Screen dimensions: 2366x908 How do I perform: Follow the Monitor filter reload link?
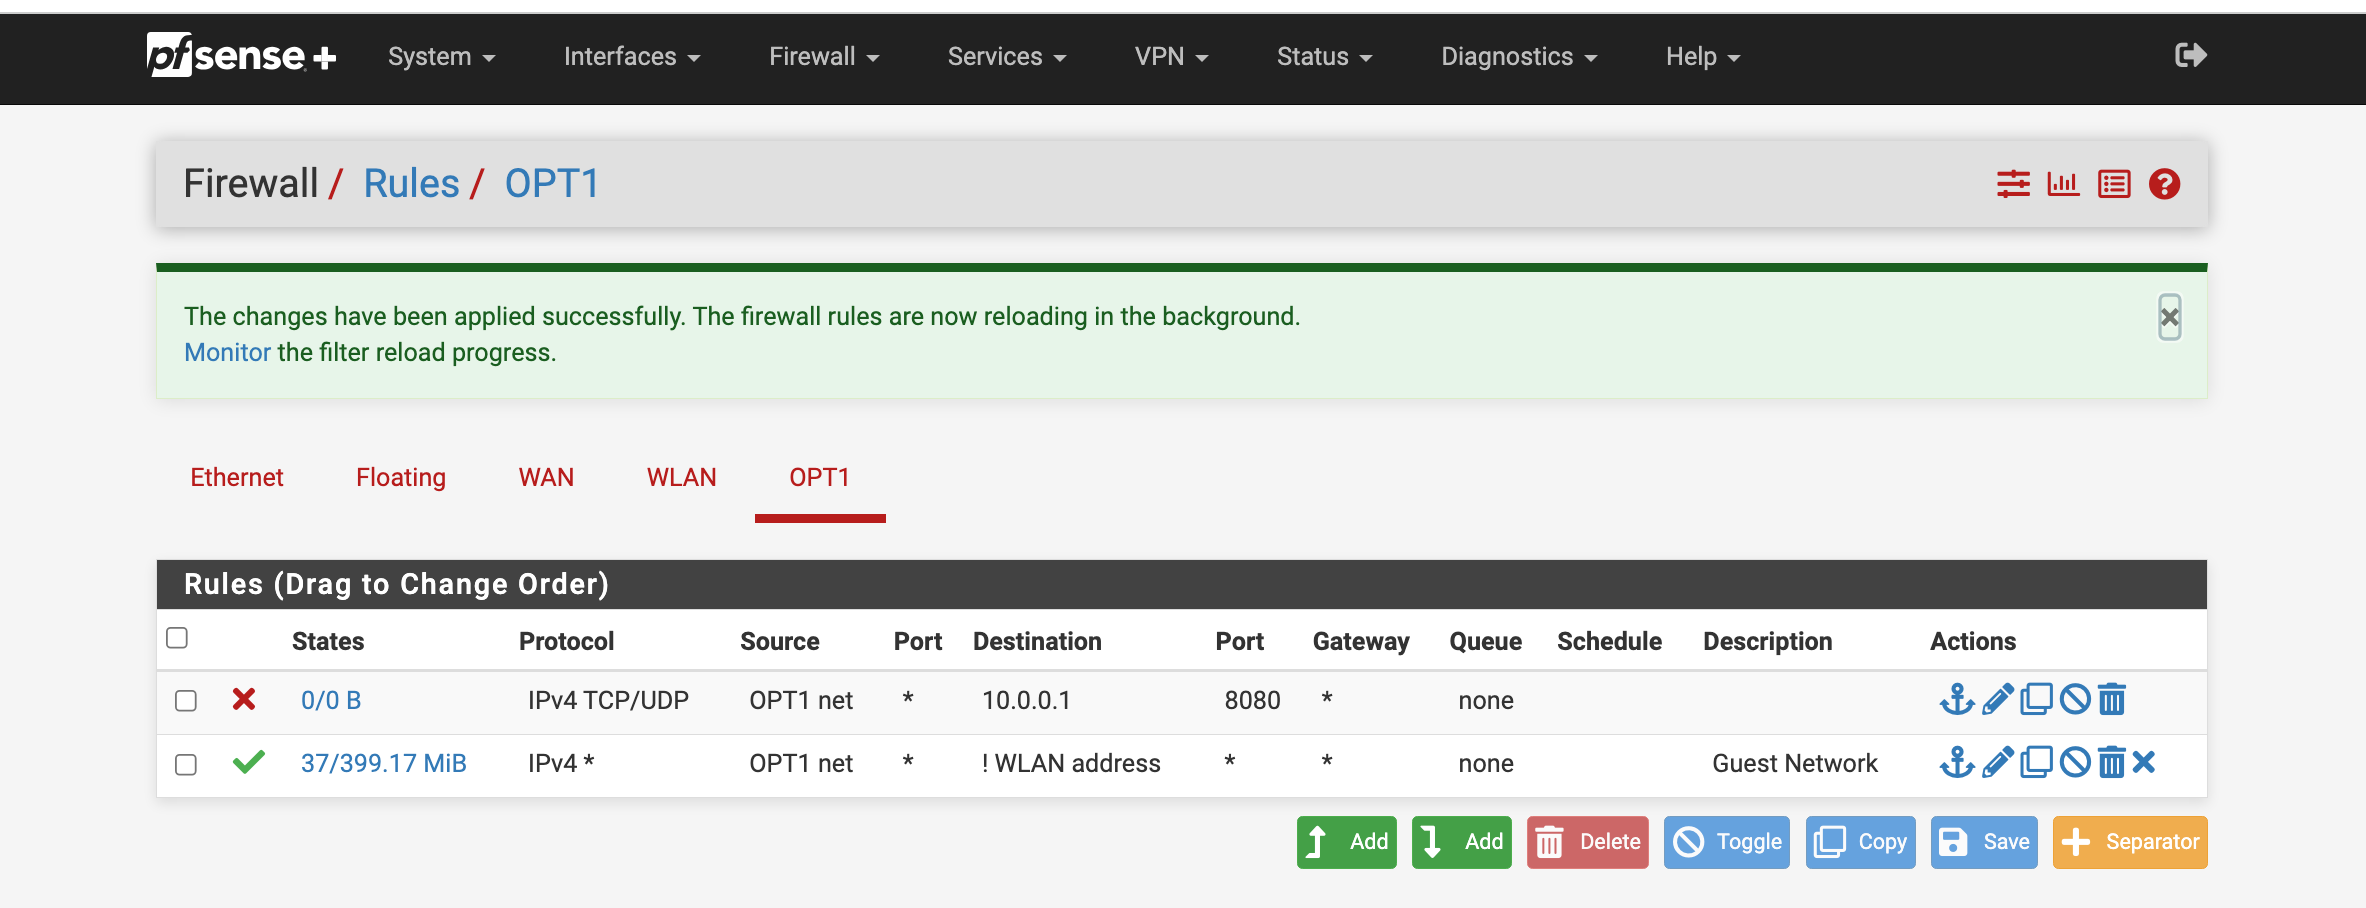227,352
